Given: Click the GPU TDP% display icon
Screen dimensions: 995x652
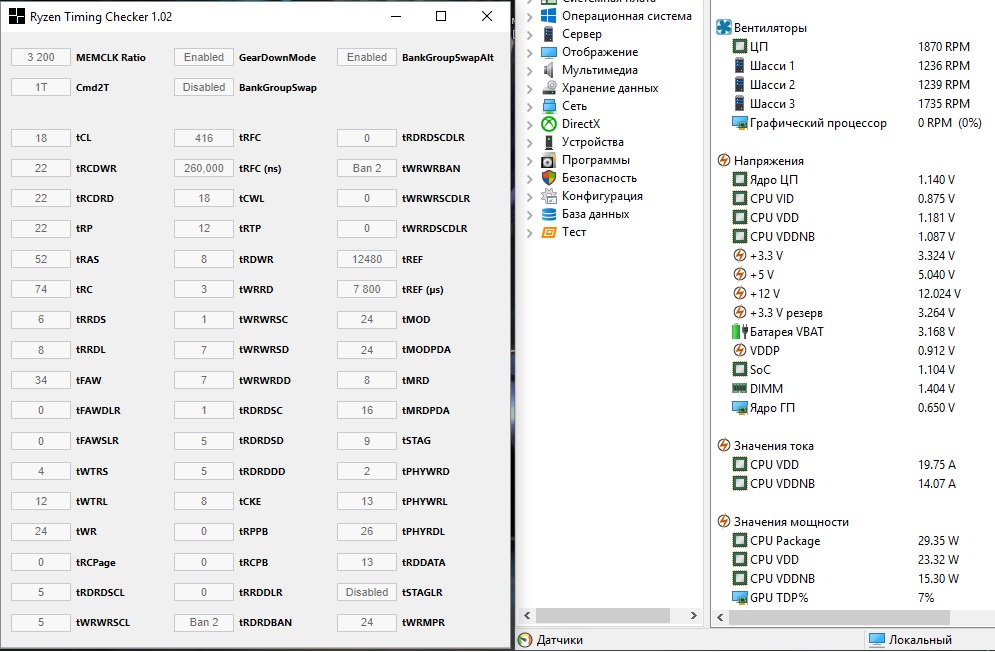Looking at the screenshot, I should coord(740,597).
